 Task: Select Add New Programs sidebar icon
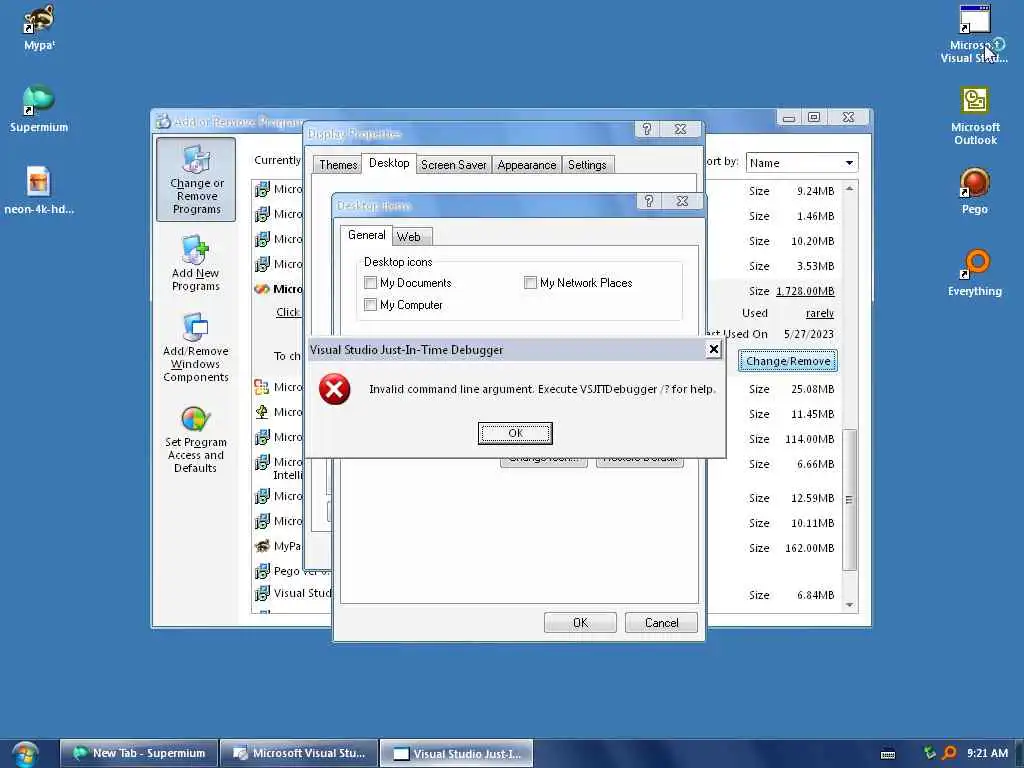[195, 263]
